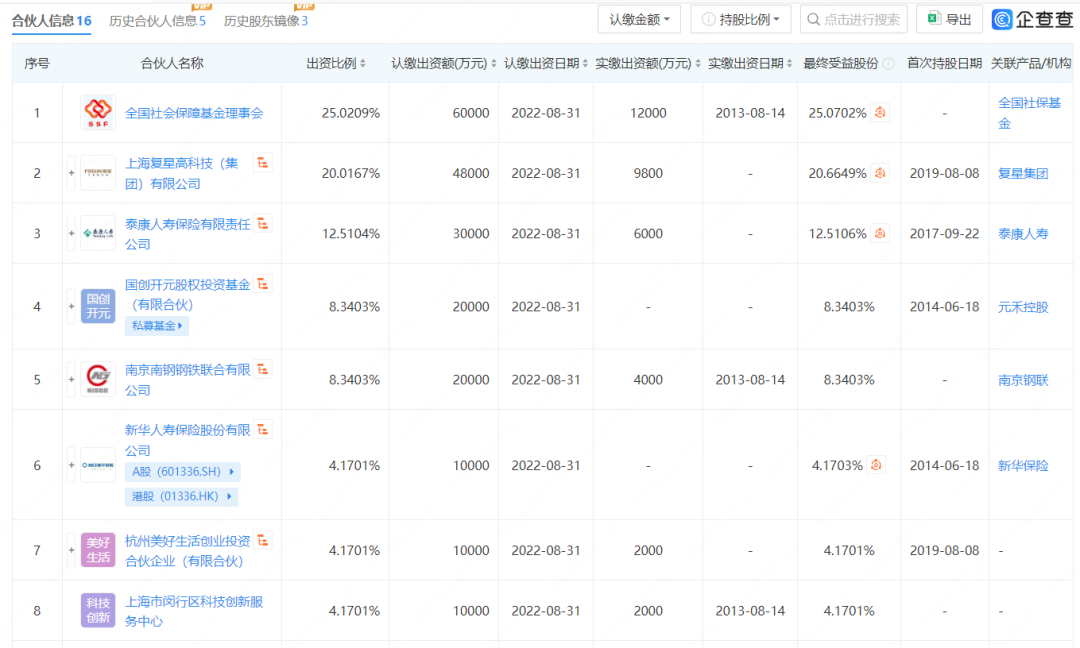Click the 科技创新 logo icon

(98, 611)
